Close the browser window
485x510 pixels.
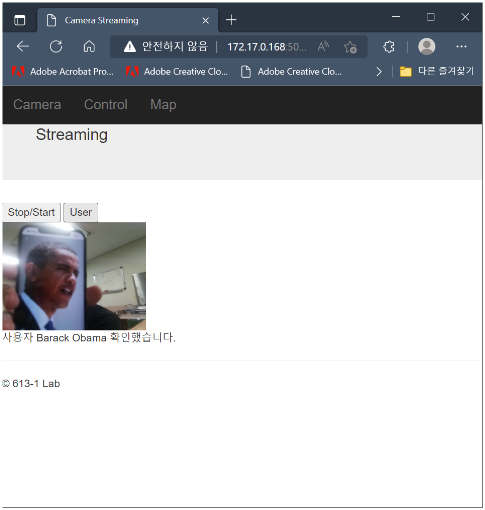465,17
